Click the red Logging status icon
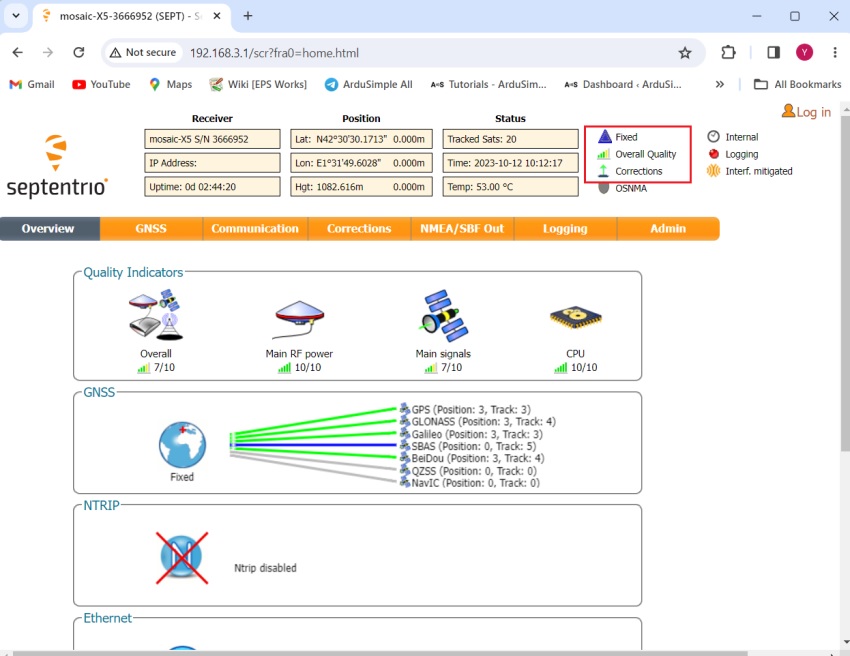This screenshot has height=656, width=850. [714, 154]
